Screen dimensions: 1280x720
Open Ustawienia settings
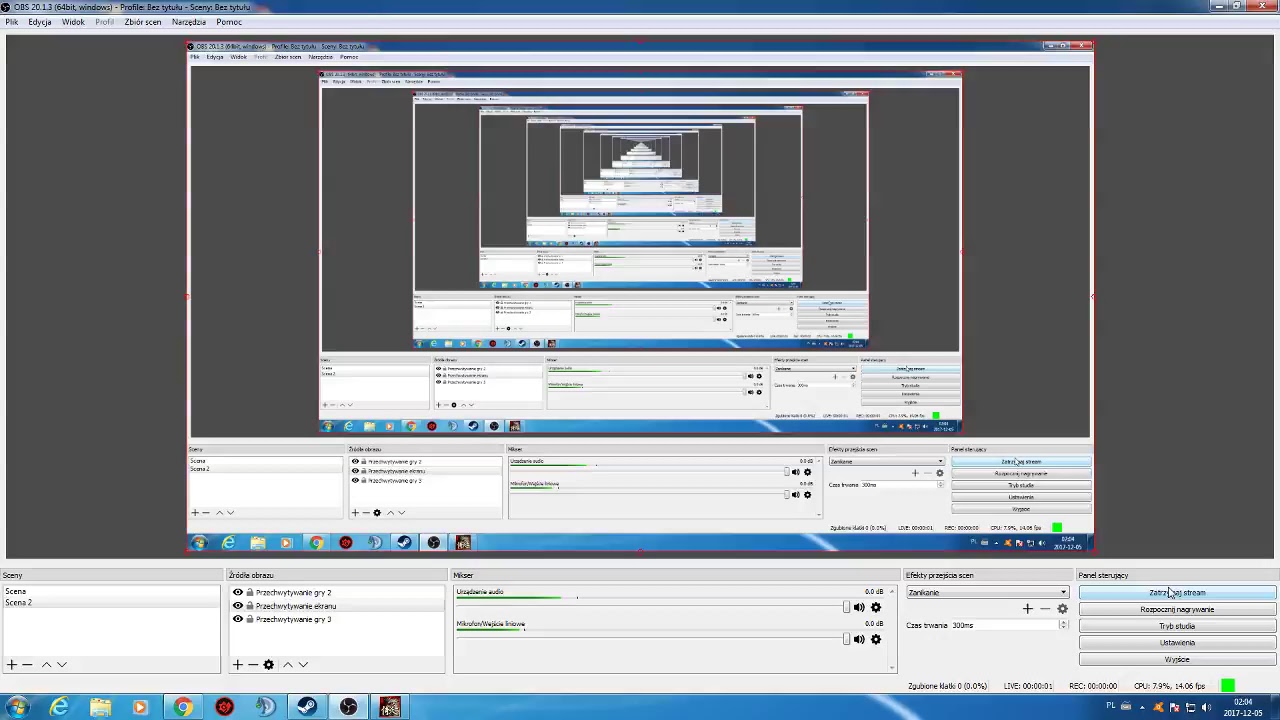point(1177,643)
